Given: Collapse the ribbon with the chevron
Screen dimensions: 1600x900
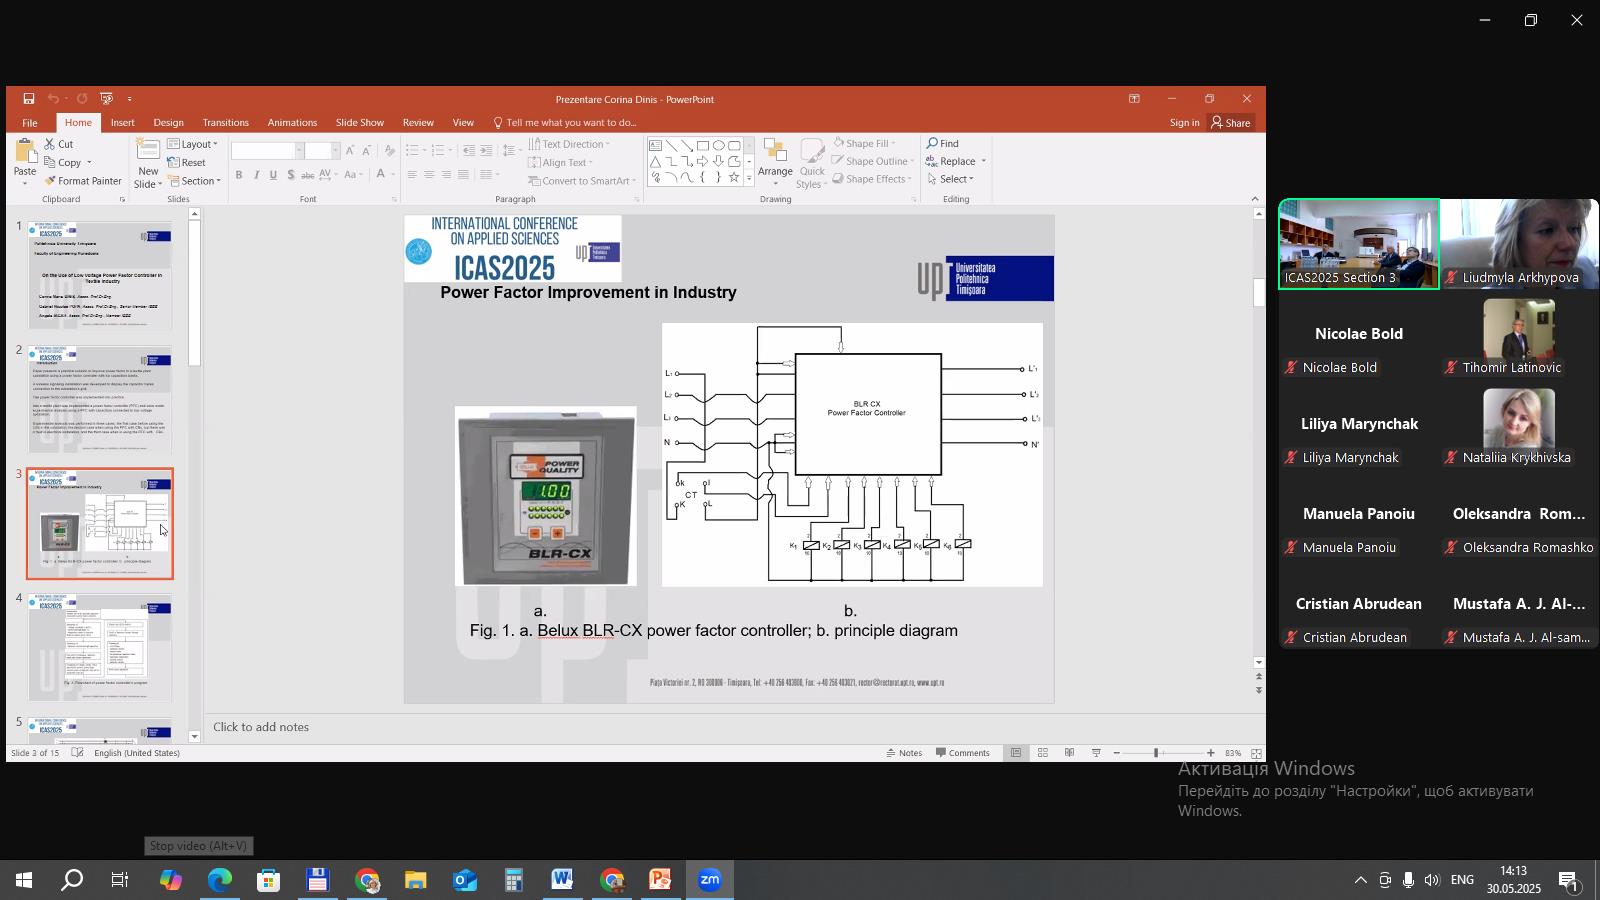Looking at the screenshot, I should click(x=1256, y=199).
